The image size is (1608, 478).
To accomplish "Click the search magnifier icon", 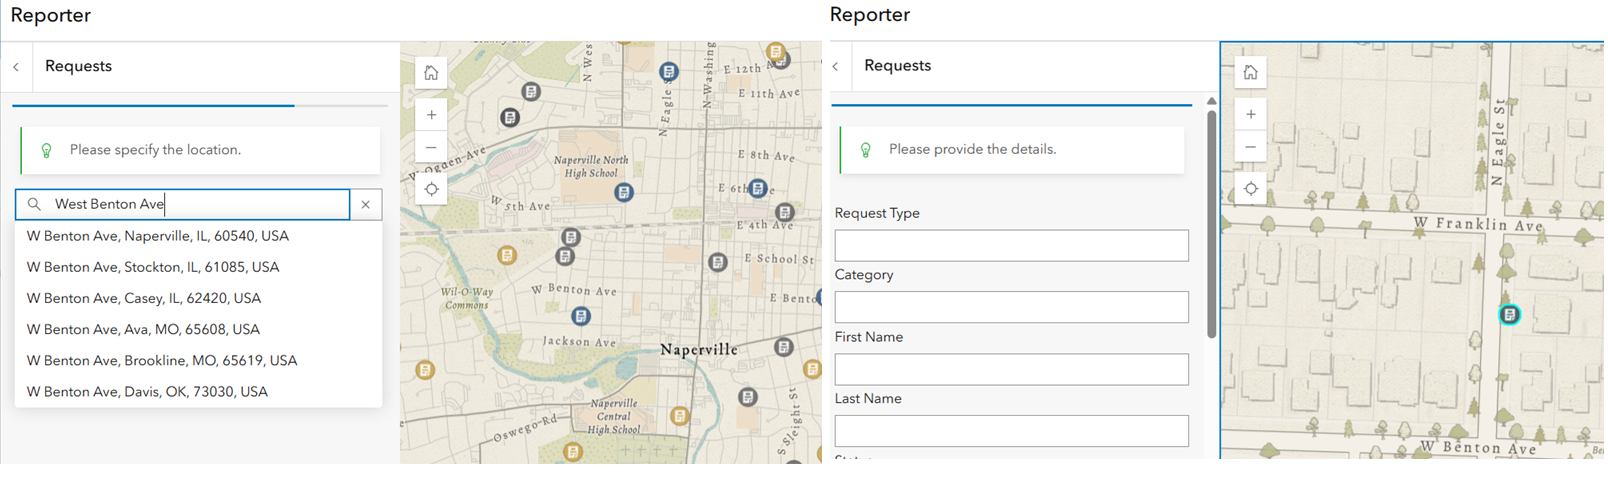I will [x=34, y=204].
